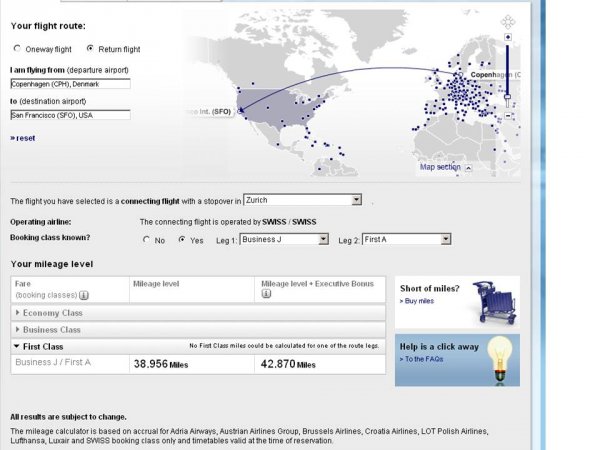Click the luggage trolley image
Screen dimensions: 600x450
(495, 302)
